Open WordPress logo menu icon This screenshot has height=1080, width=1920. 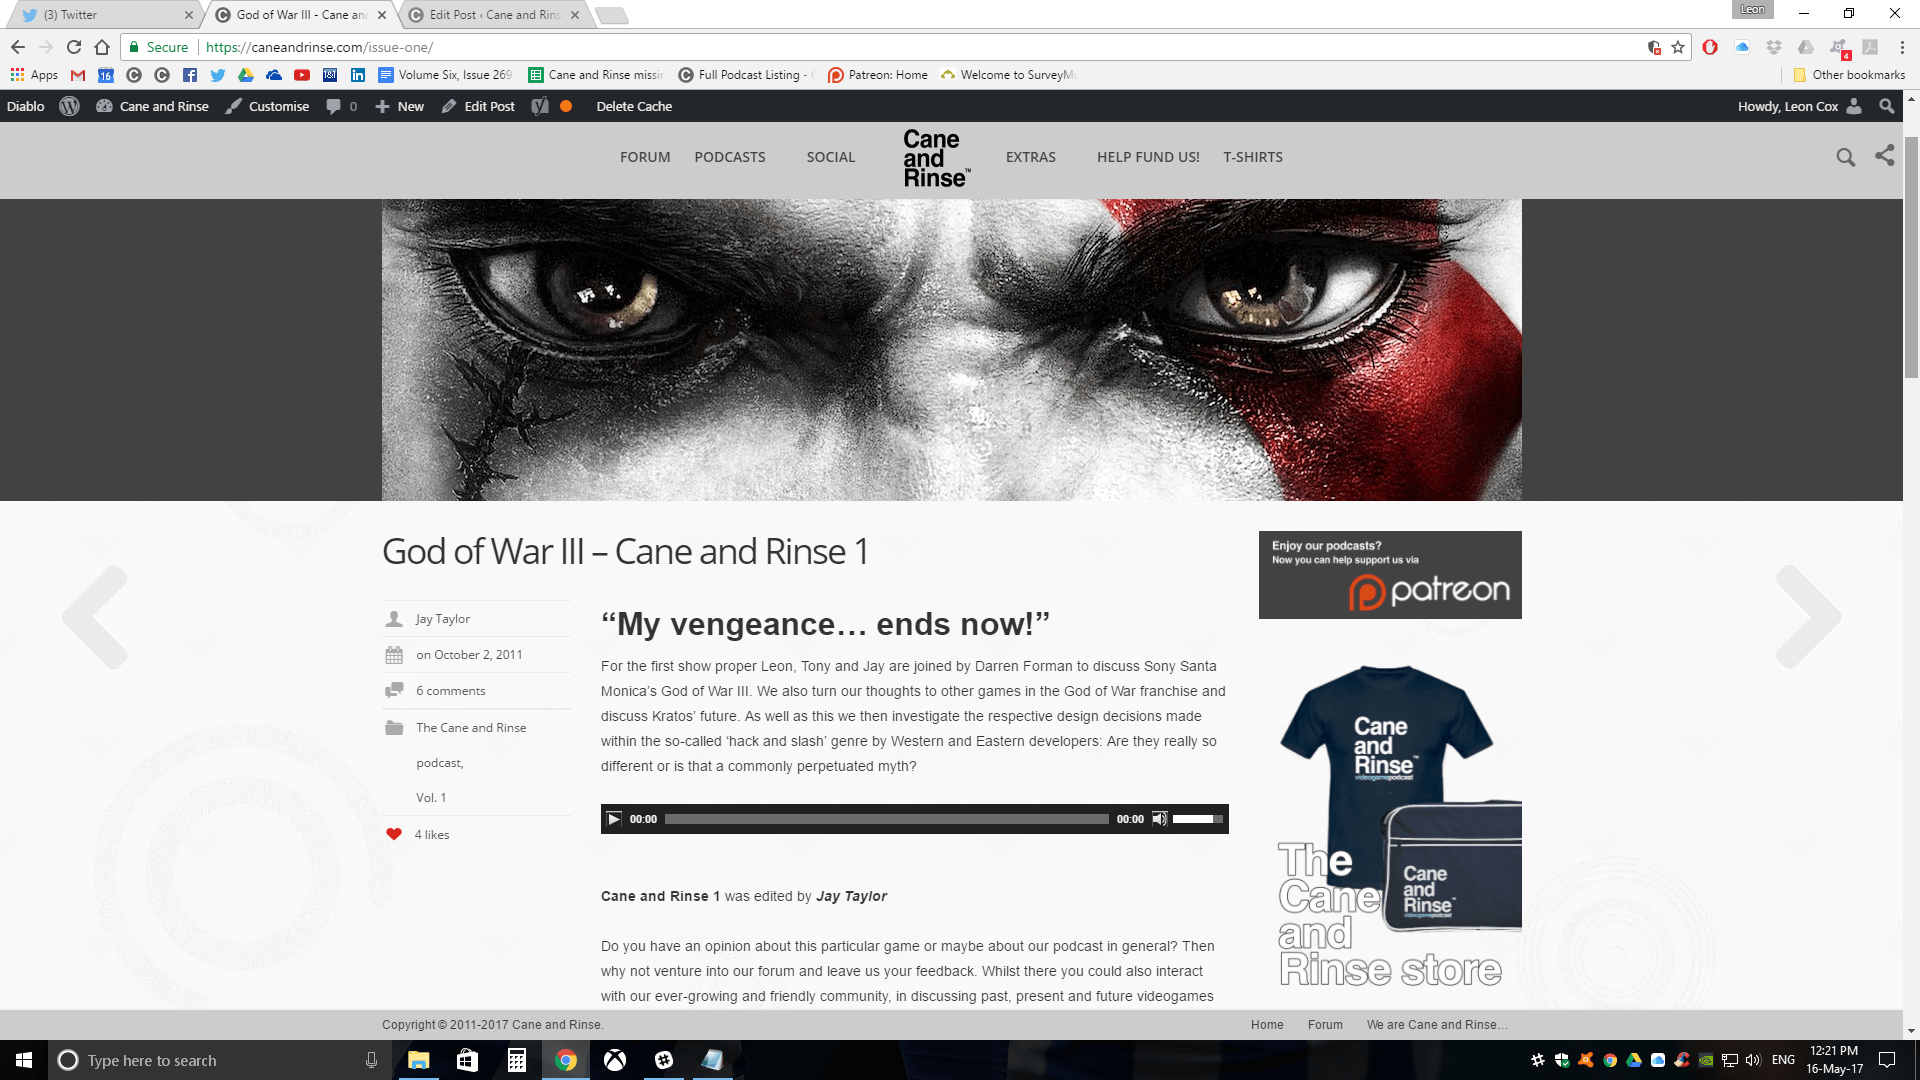click(69, 106)
